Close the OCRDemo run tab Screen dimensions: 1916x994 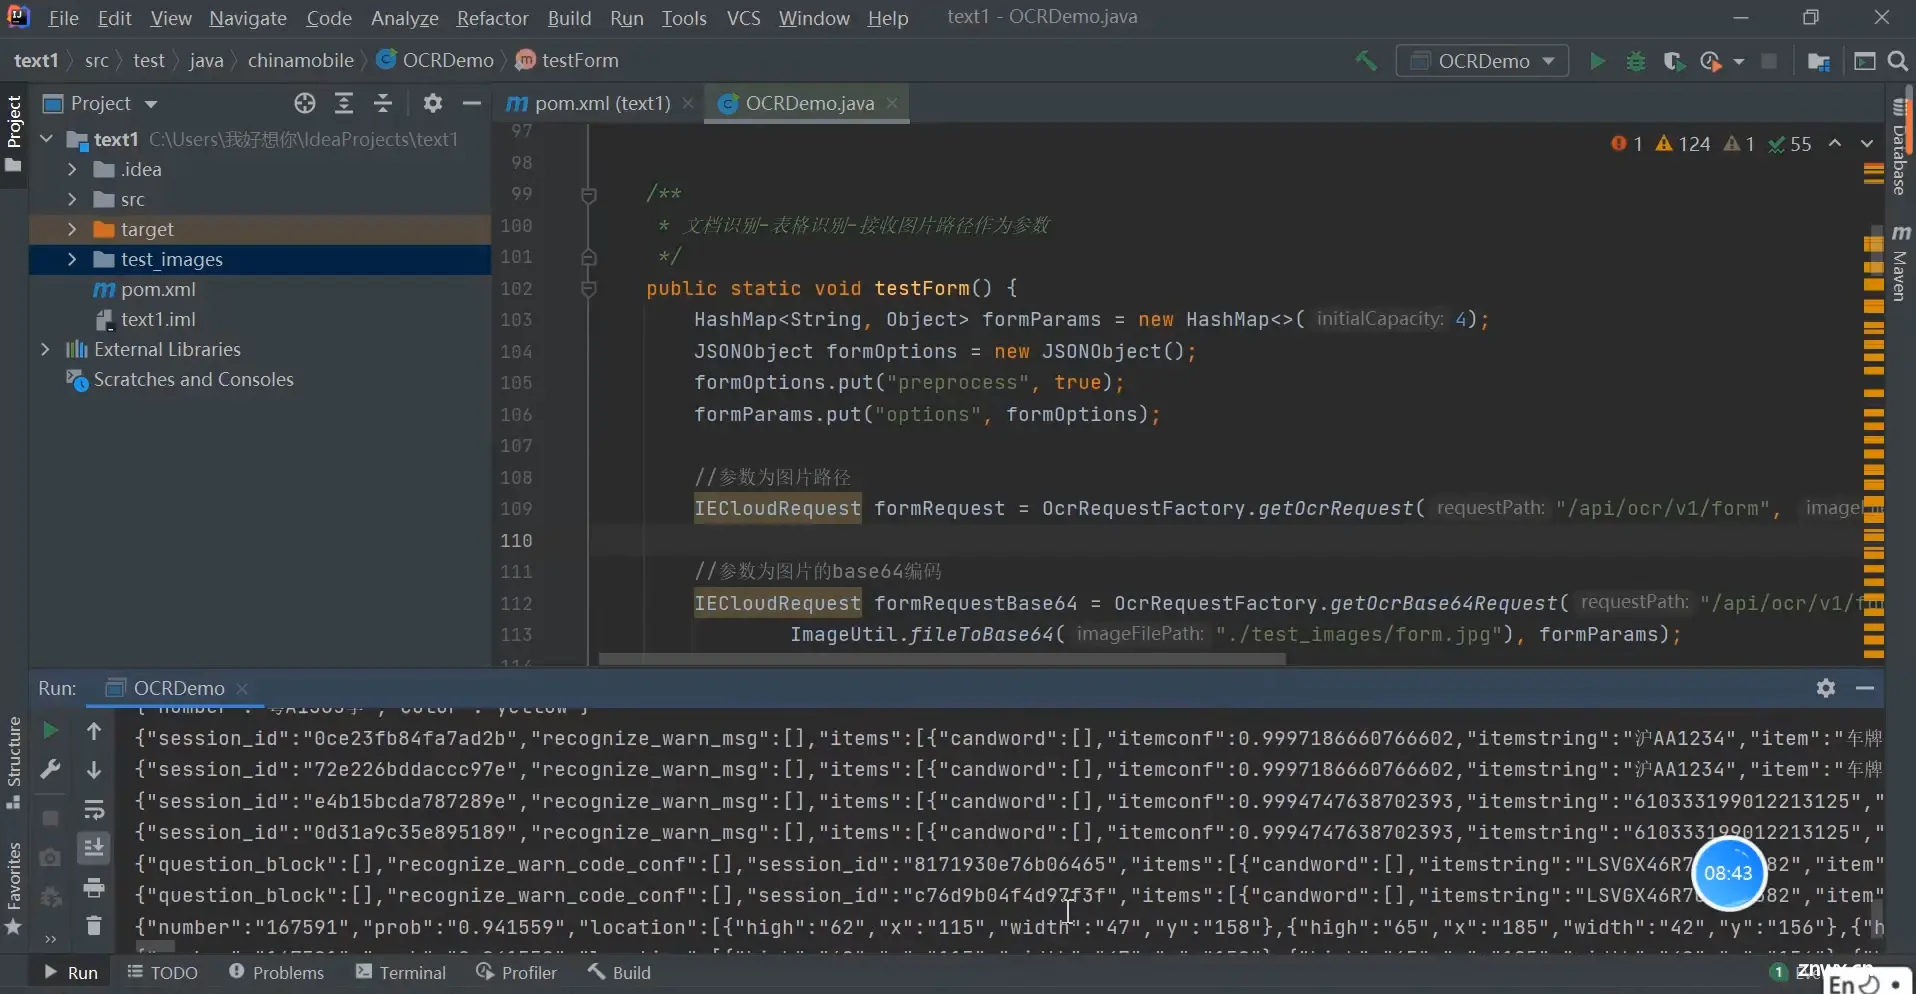[x=242, y=688]
